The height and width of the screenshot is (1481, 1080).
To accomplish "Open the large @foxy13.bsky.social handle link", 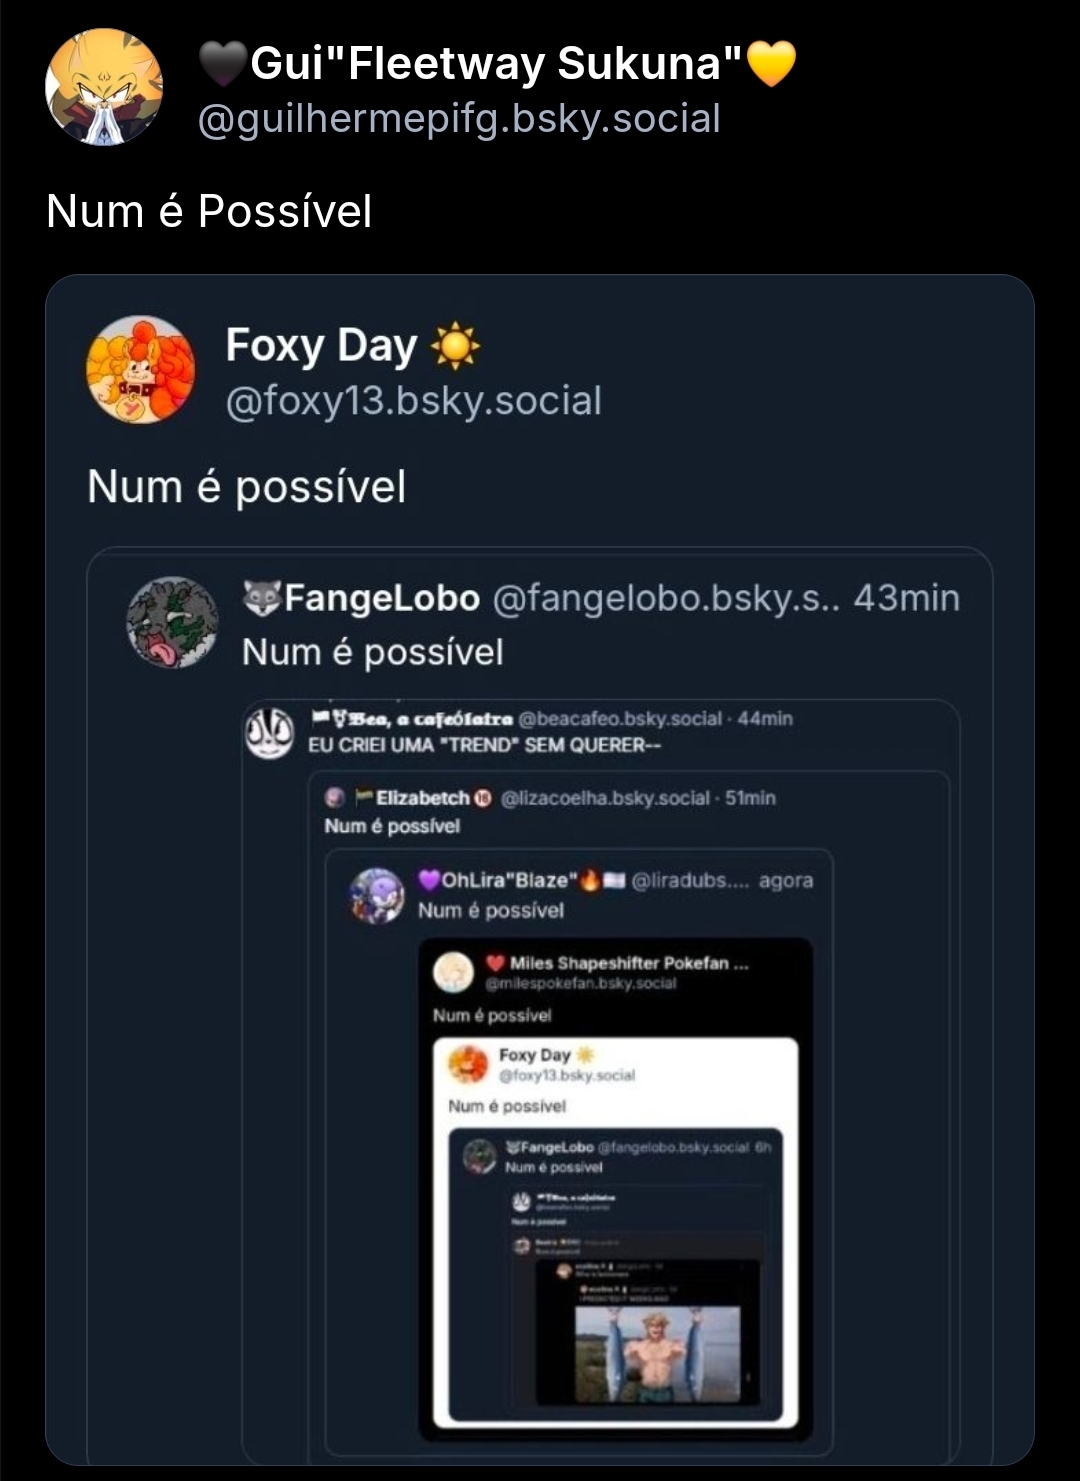I will 414,401.
